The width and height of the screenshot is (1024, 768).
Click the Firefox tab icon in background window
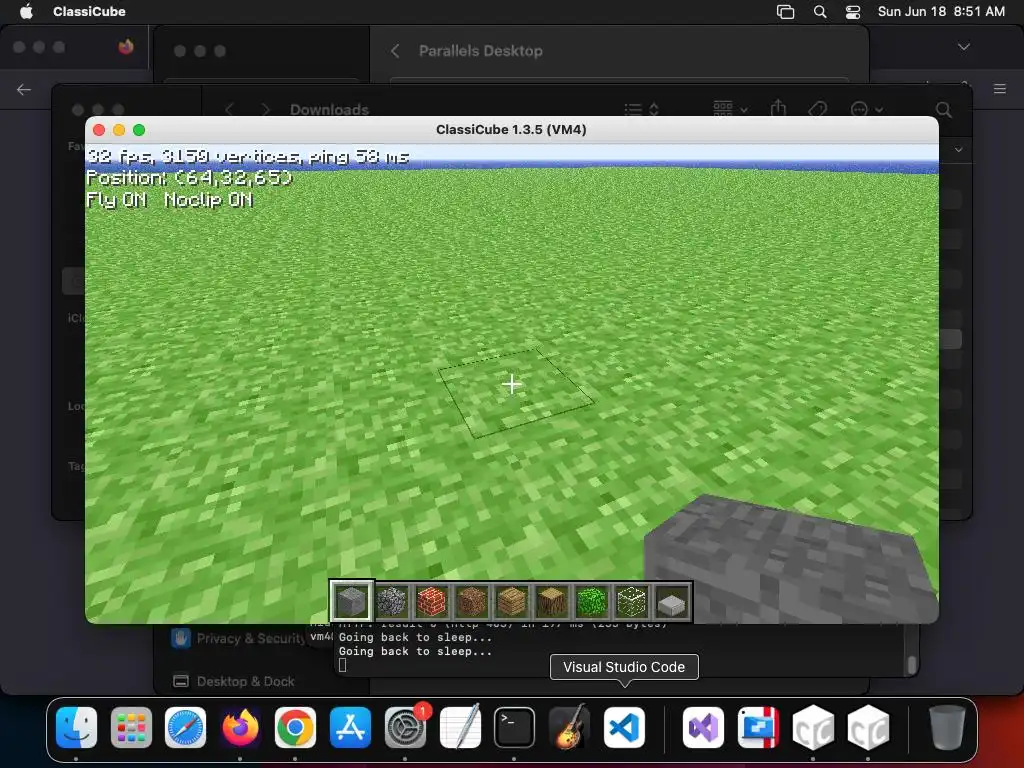click(x=126, y=46)
